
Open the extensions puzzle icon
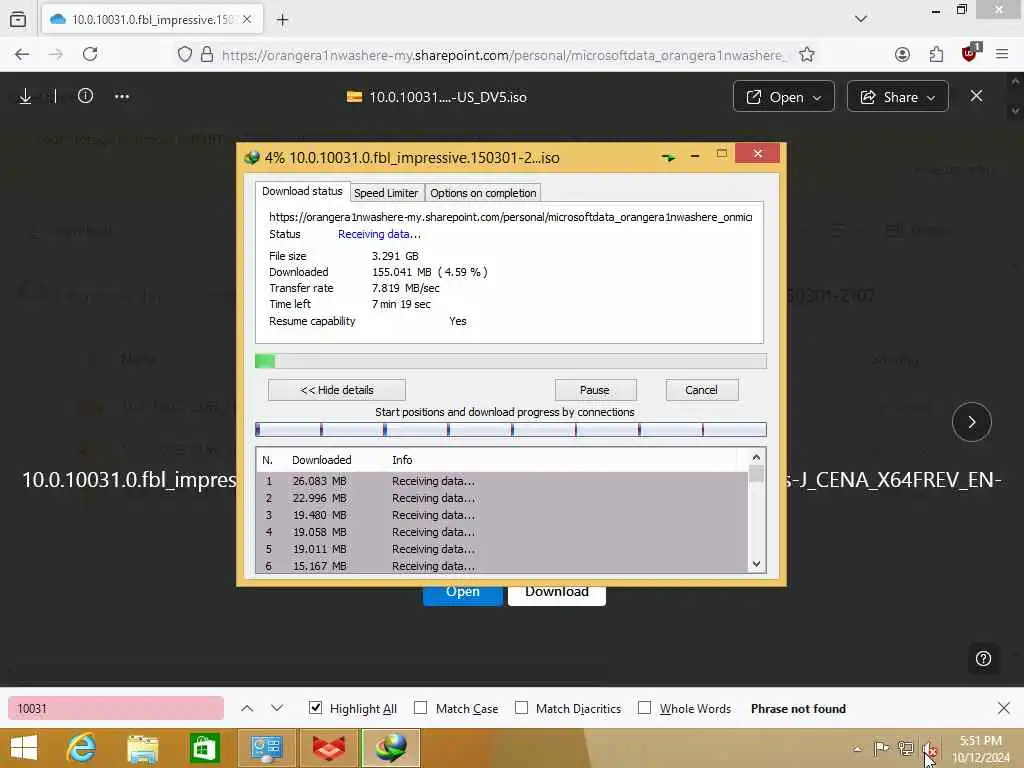coord(936,54)
